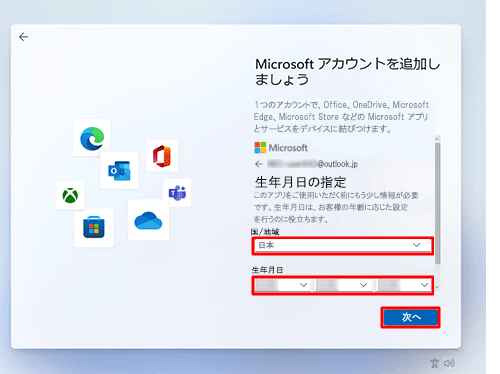Click the Xbox icon tile
This screenshot has height=374, width=500.
click(x=70, y=196)
